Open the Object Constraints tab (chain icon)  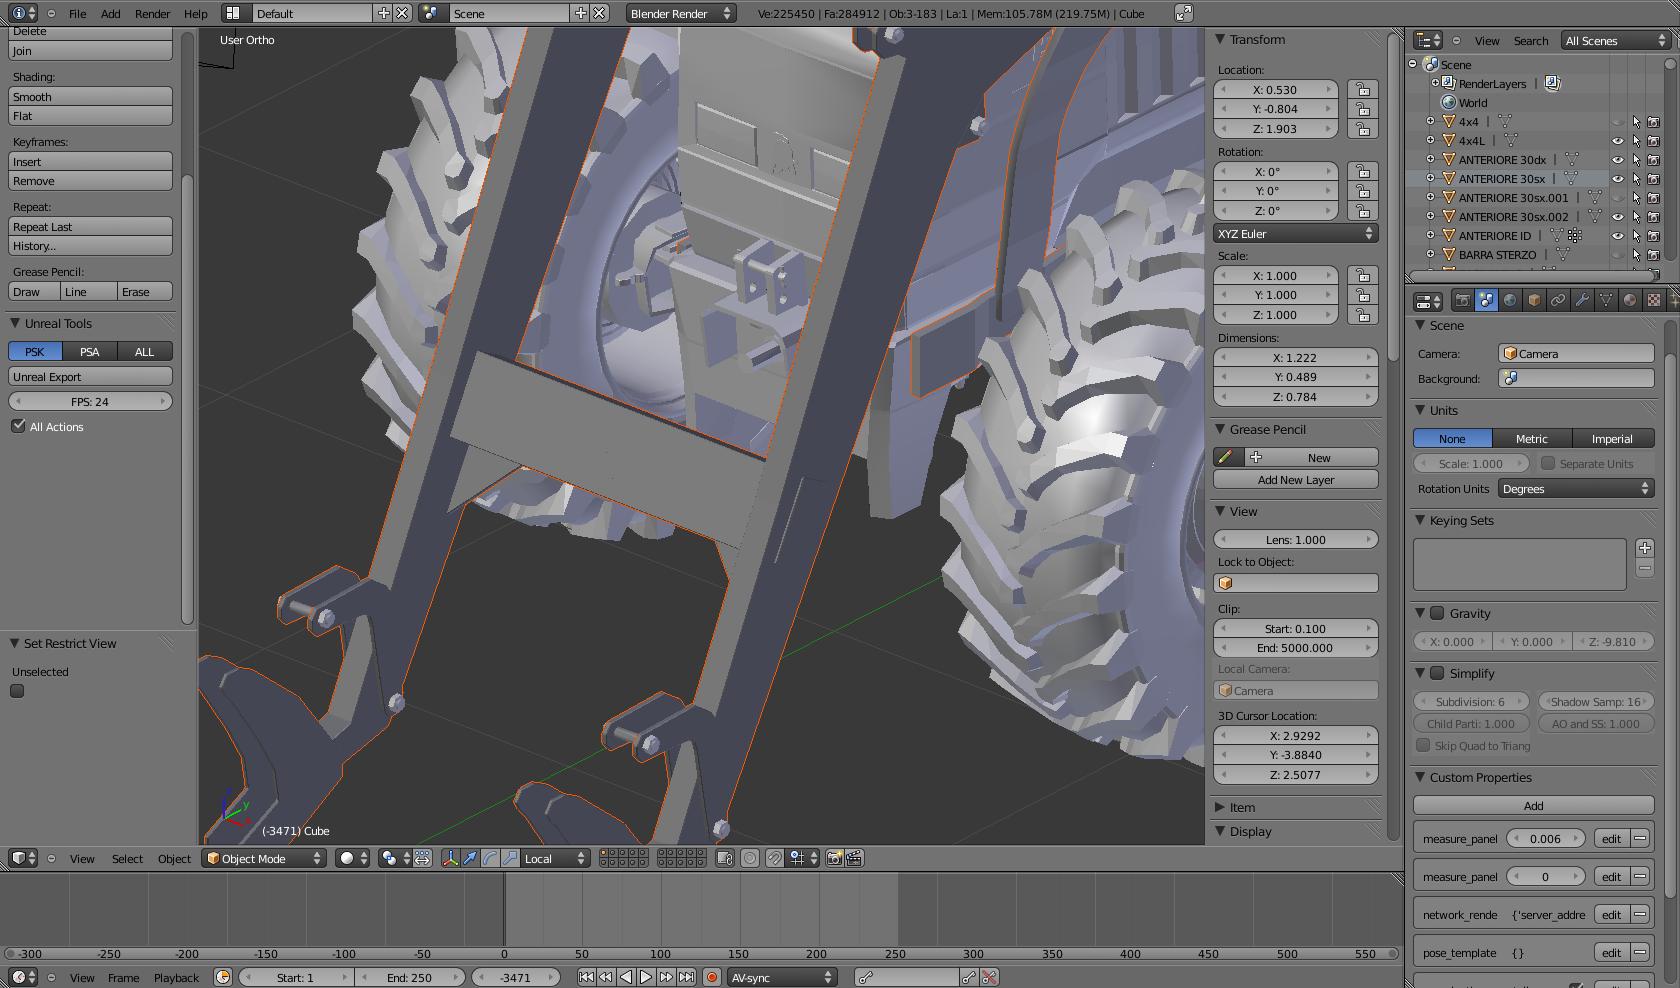[x=1558, y=300]
